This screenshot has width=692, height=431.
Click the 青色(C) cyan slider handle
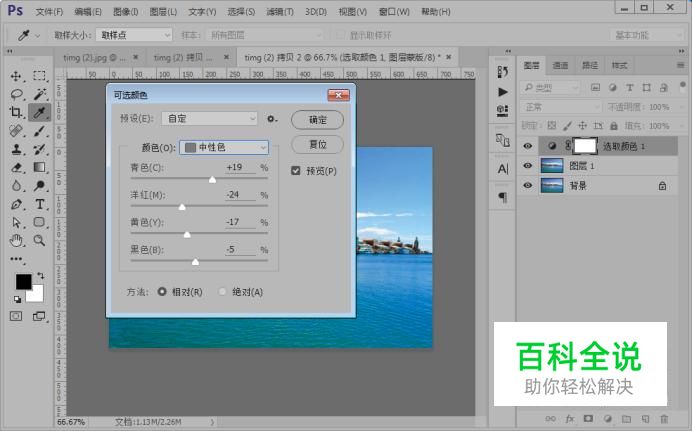click(212, 179)
